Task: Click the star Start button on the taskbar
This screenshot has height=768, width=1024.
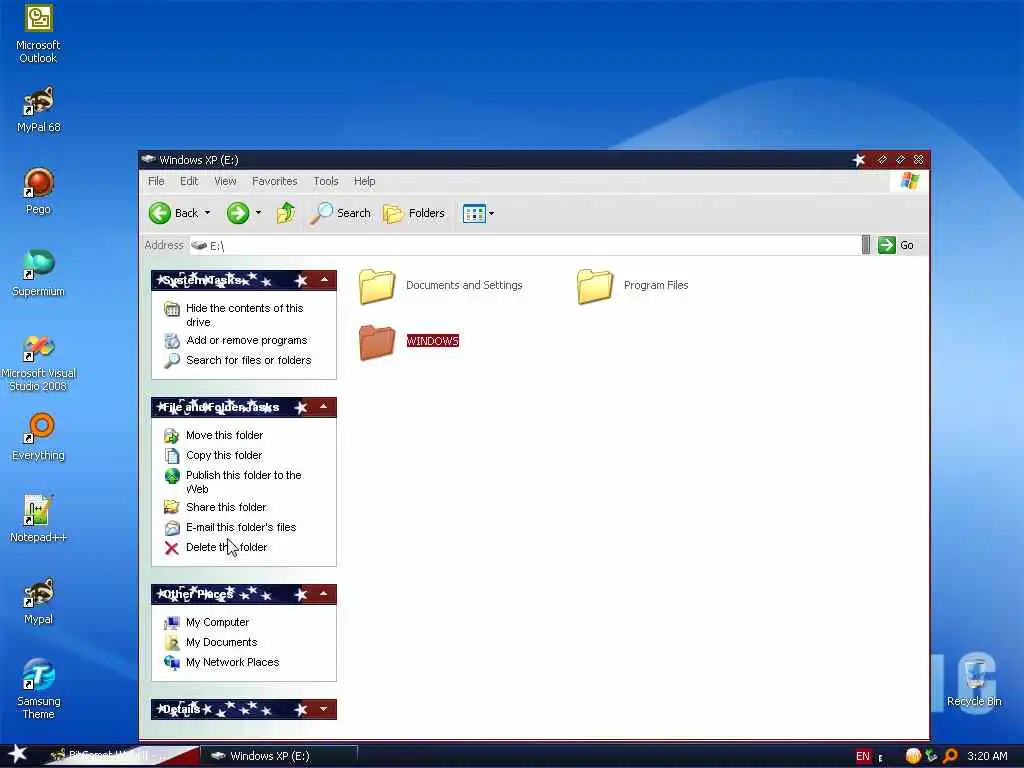Action: click(17, 754)
